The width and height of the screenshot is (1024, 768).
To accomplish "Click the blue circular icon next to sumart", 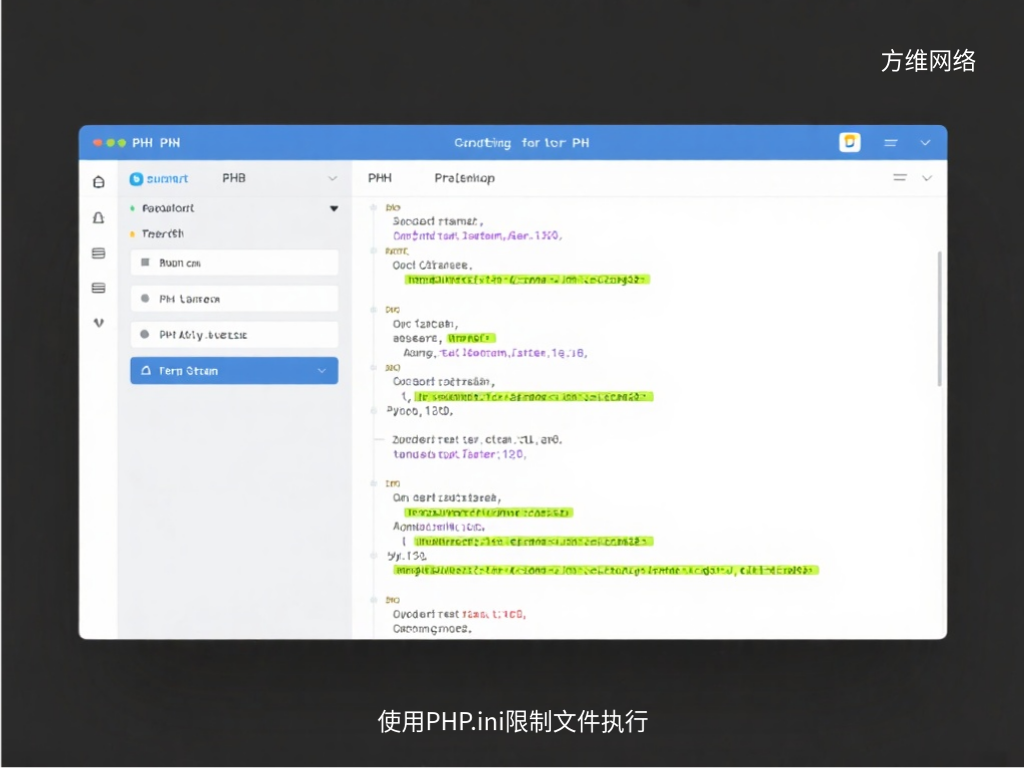I will pyautogui.click(x=136, y=178).
